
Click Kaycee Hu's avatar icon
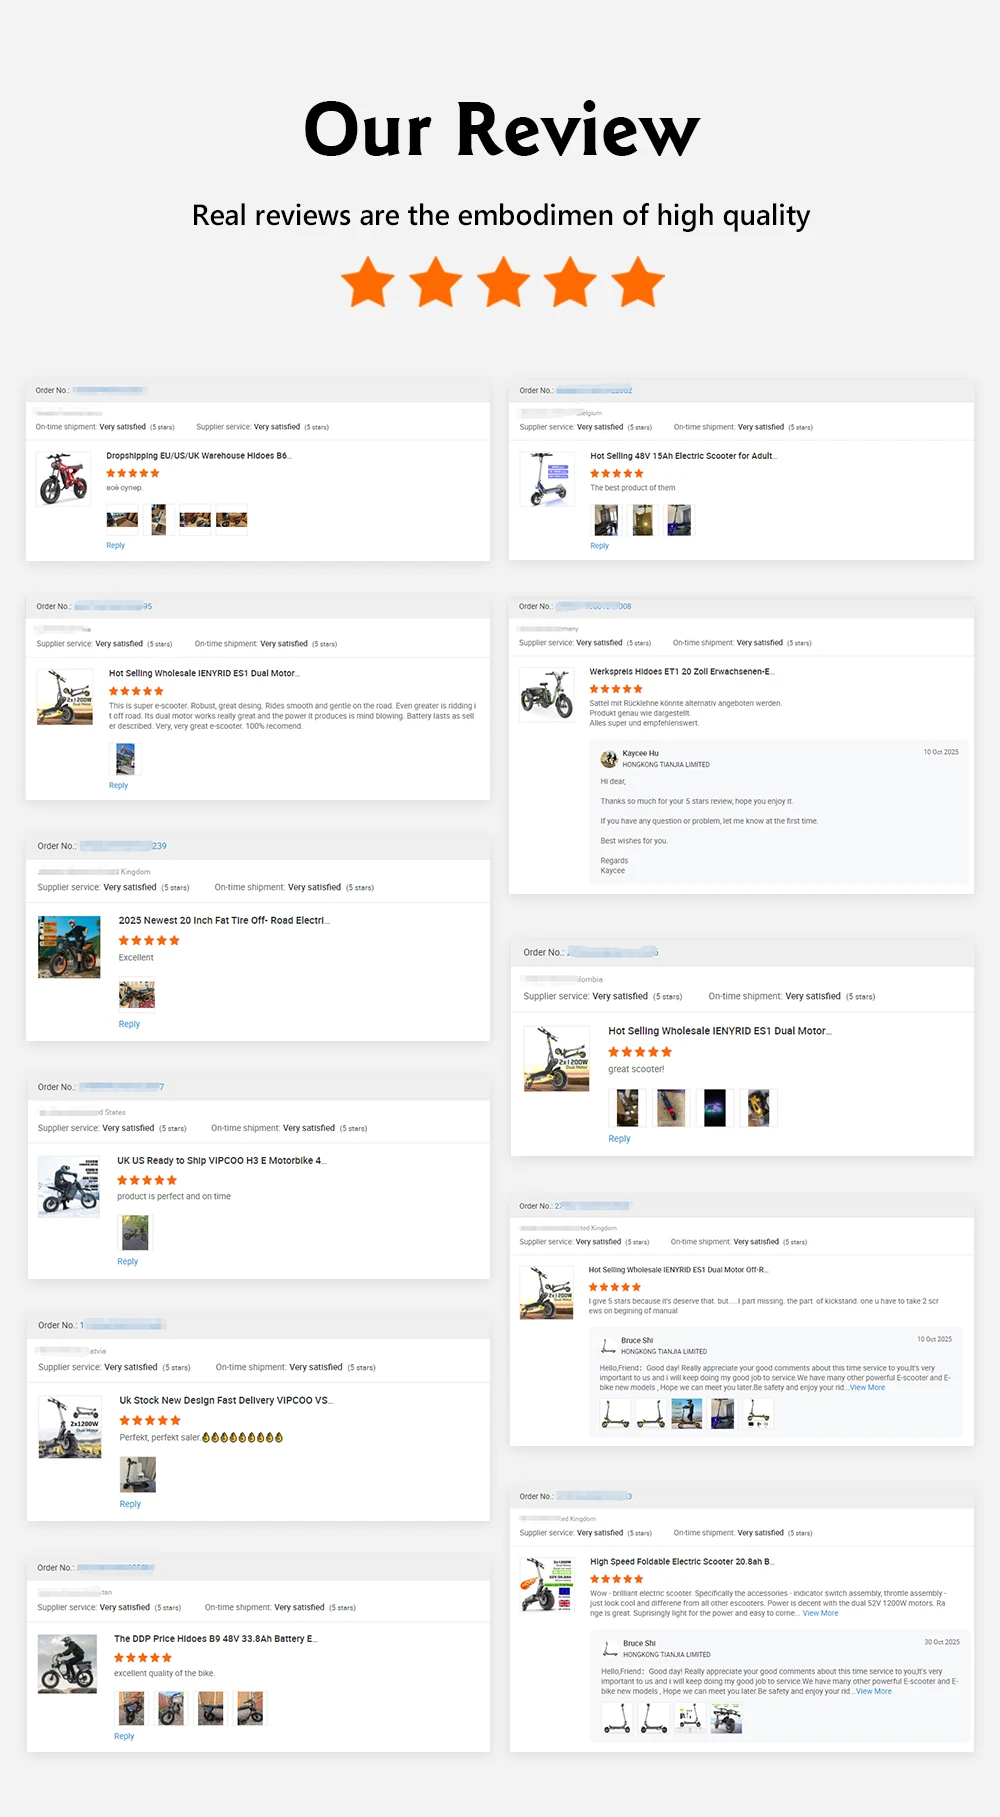609,759
